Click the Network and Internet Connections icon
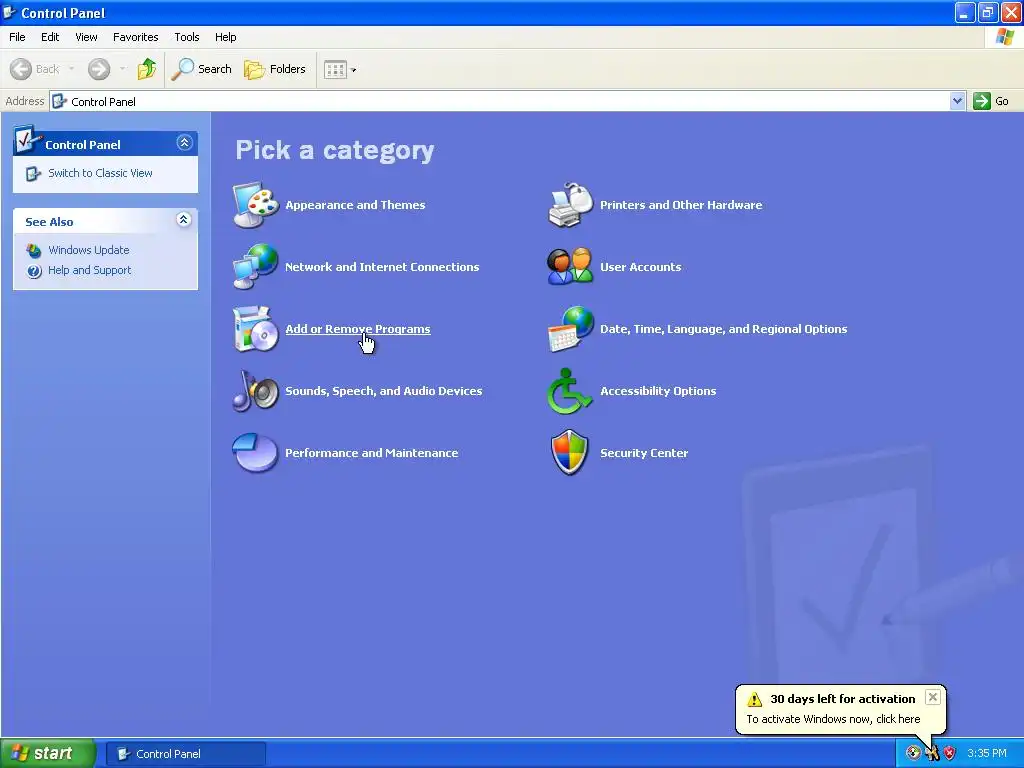 point(255,266)
